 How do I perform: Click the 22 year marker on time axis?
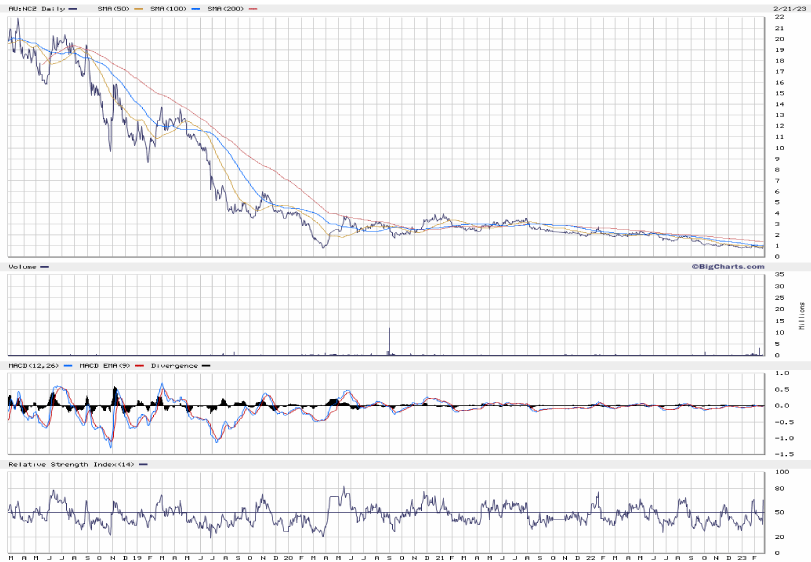click(x=592, y=556)
